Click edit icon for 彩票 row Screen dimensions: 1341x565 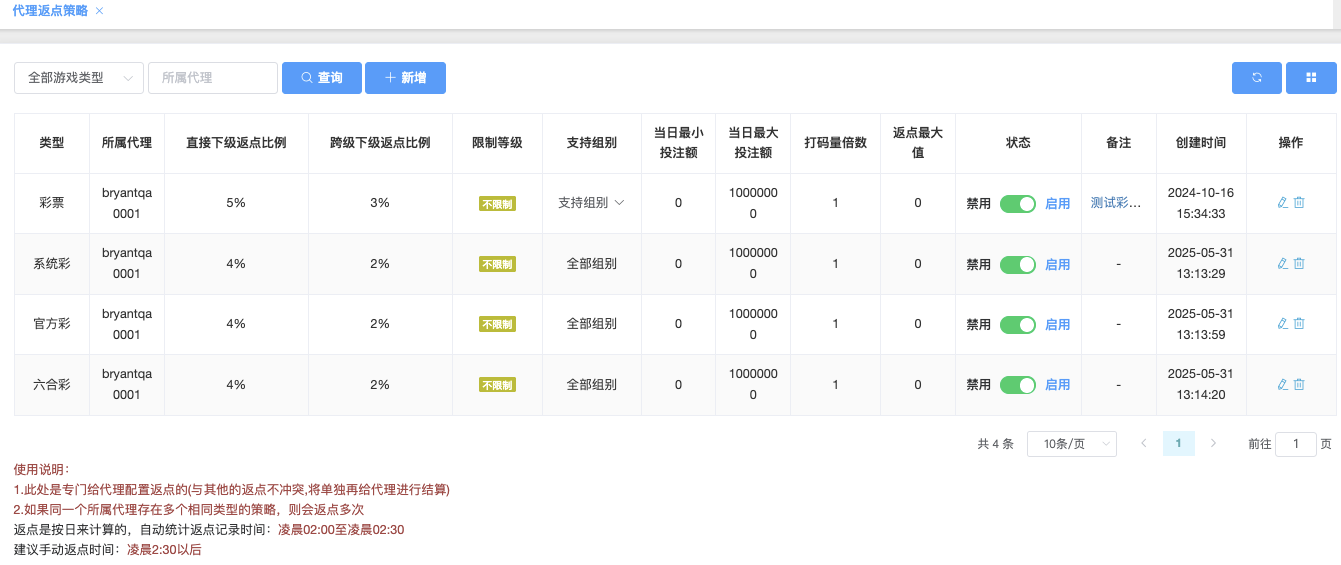[1283, 203]
